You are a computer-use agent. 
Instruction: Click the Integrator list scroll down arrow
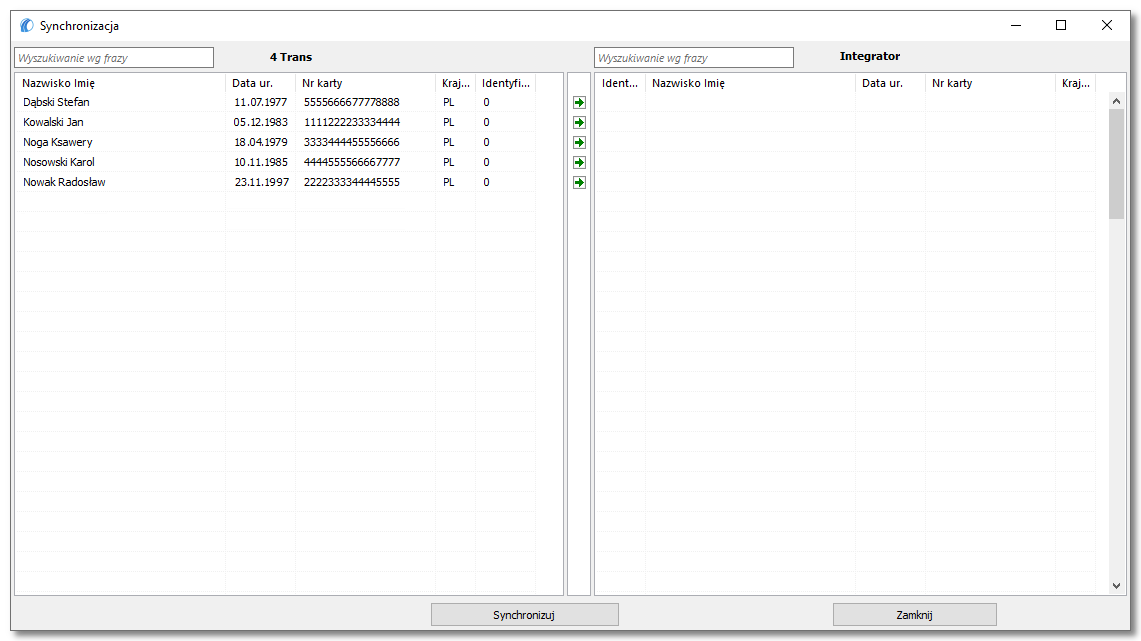tap(1116, 586)
